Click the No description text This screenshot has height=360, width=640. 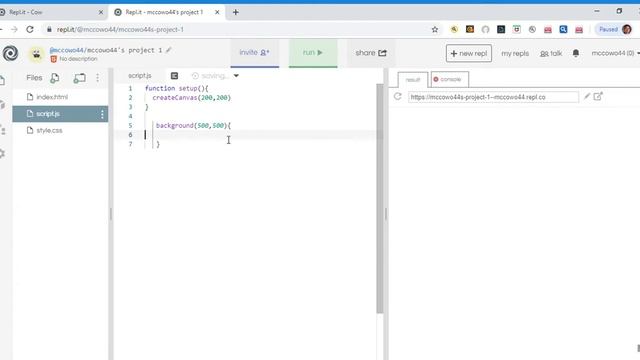(78, 59)
